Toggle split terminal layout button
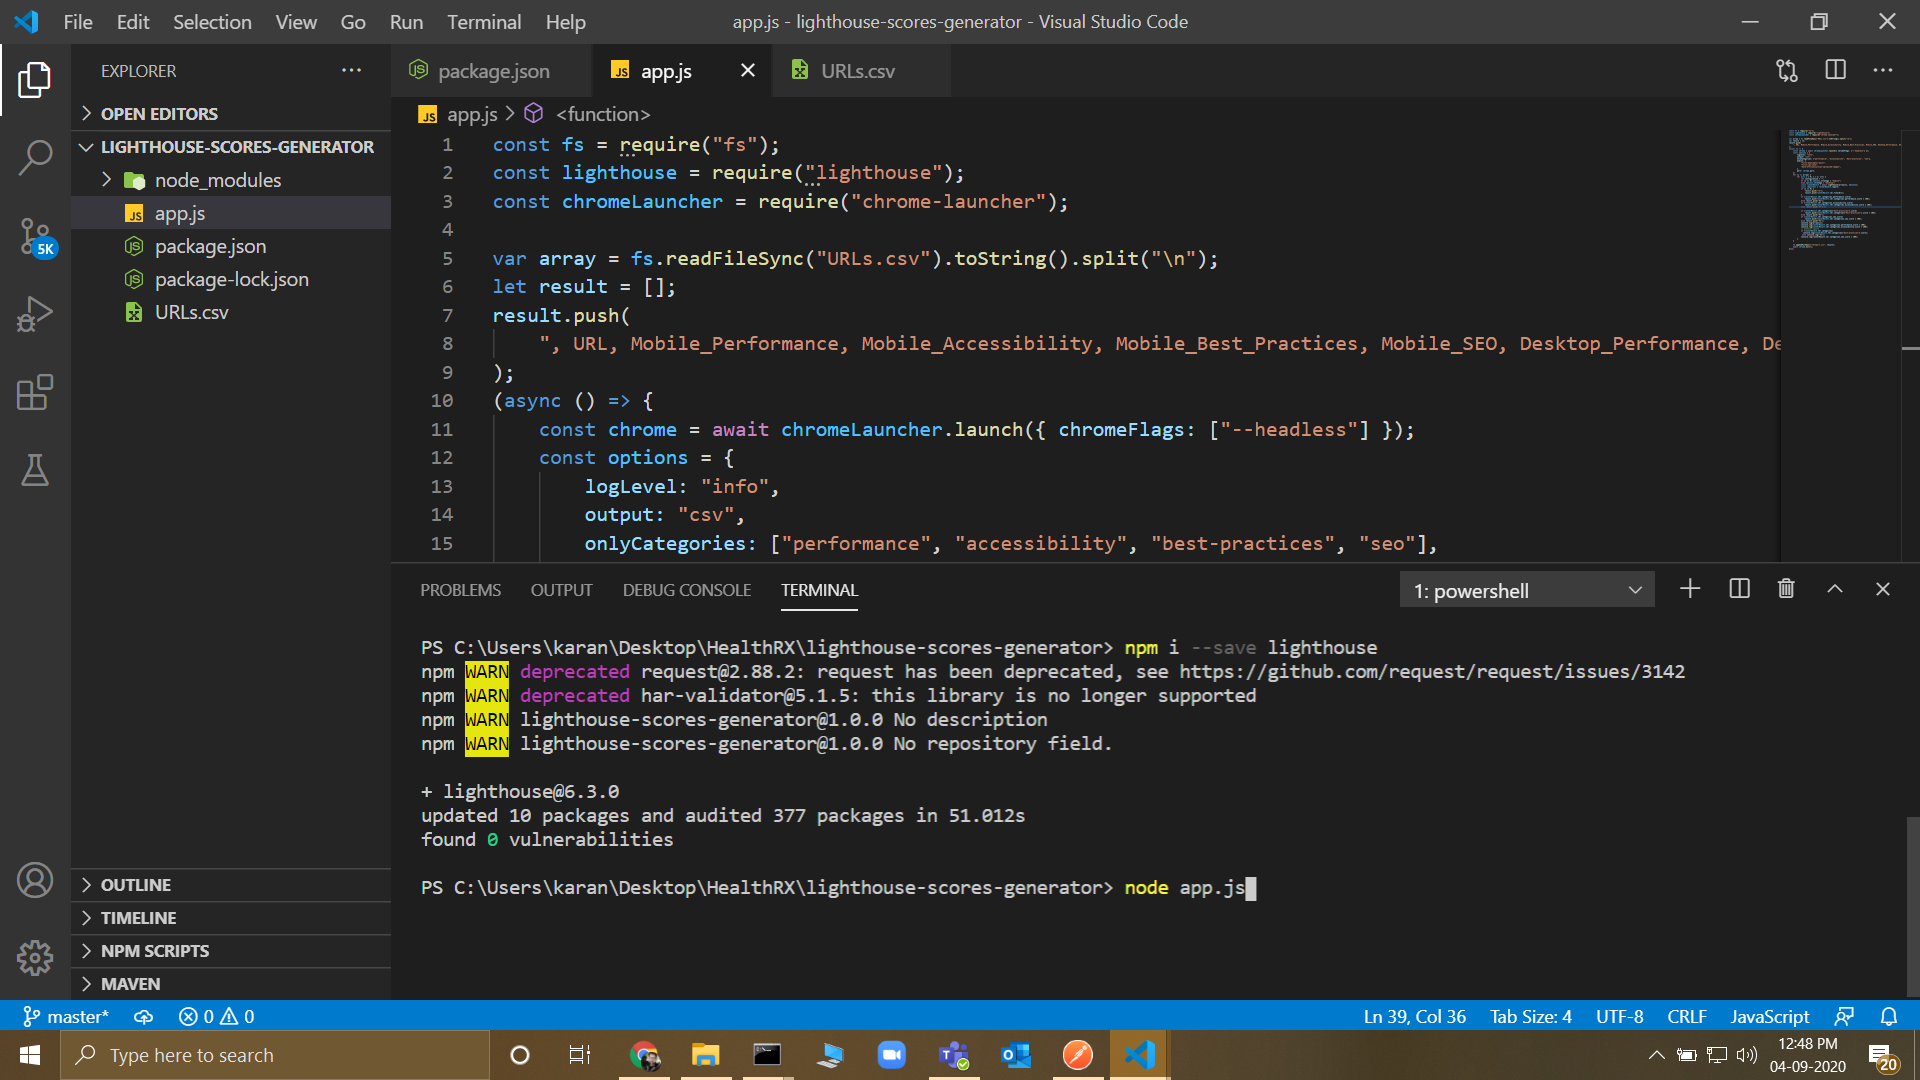The width and height of the screenshot is (1920, 1080). point(1739,589)
